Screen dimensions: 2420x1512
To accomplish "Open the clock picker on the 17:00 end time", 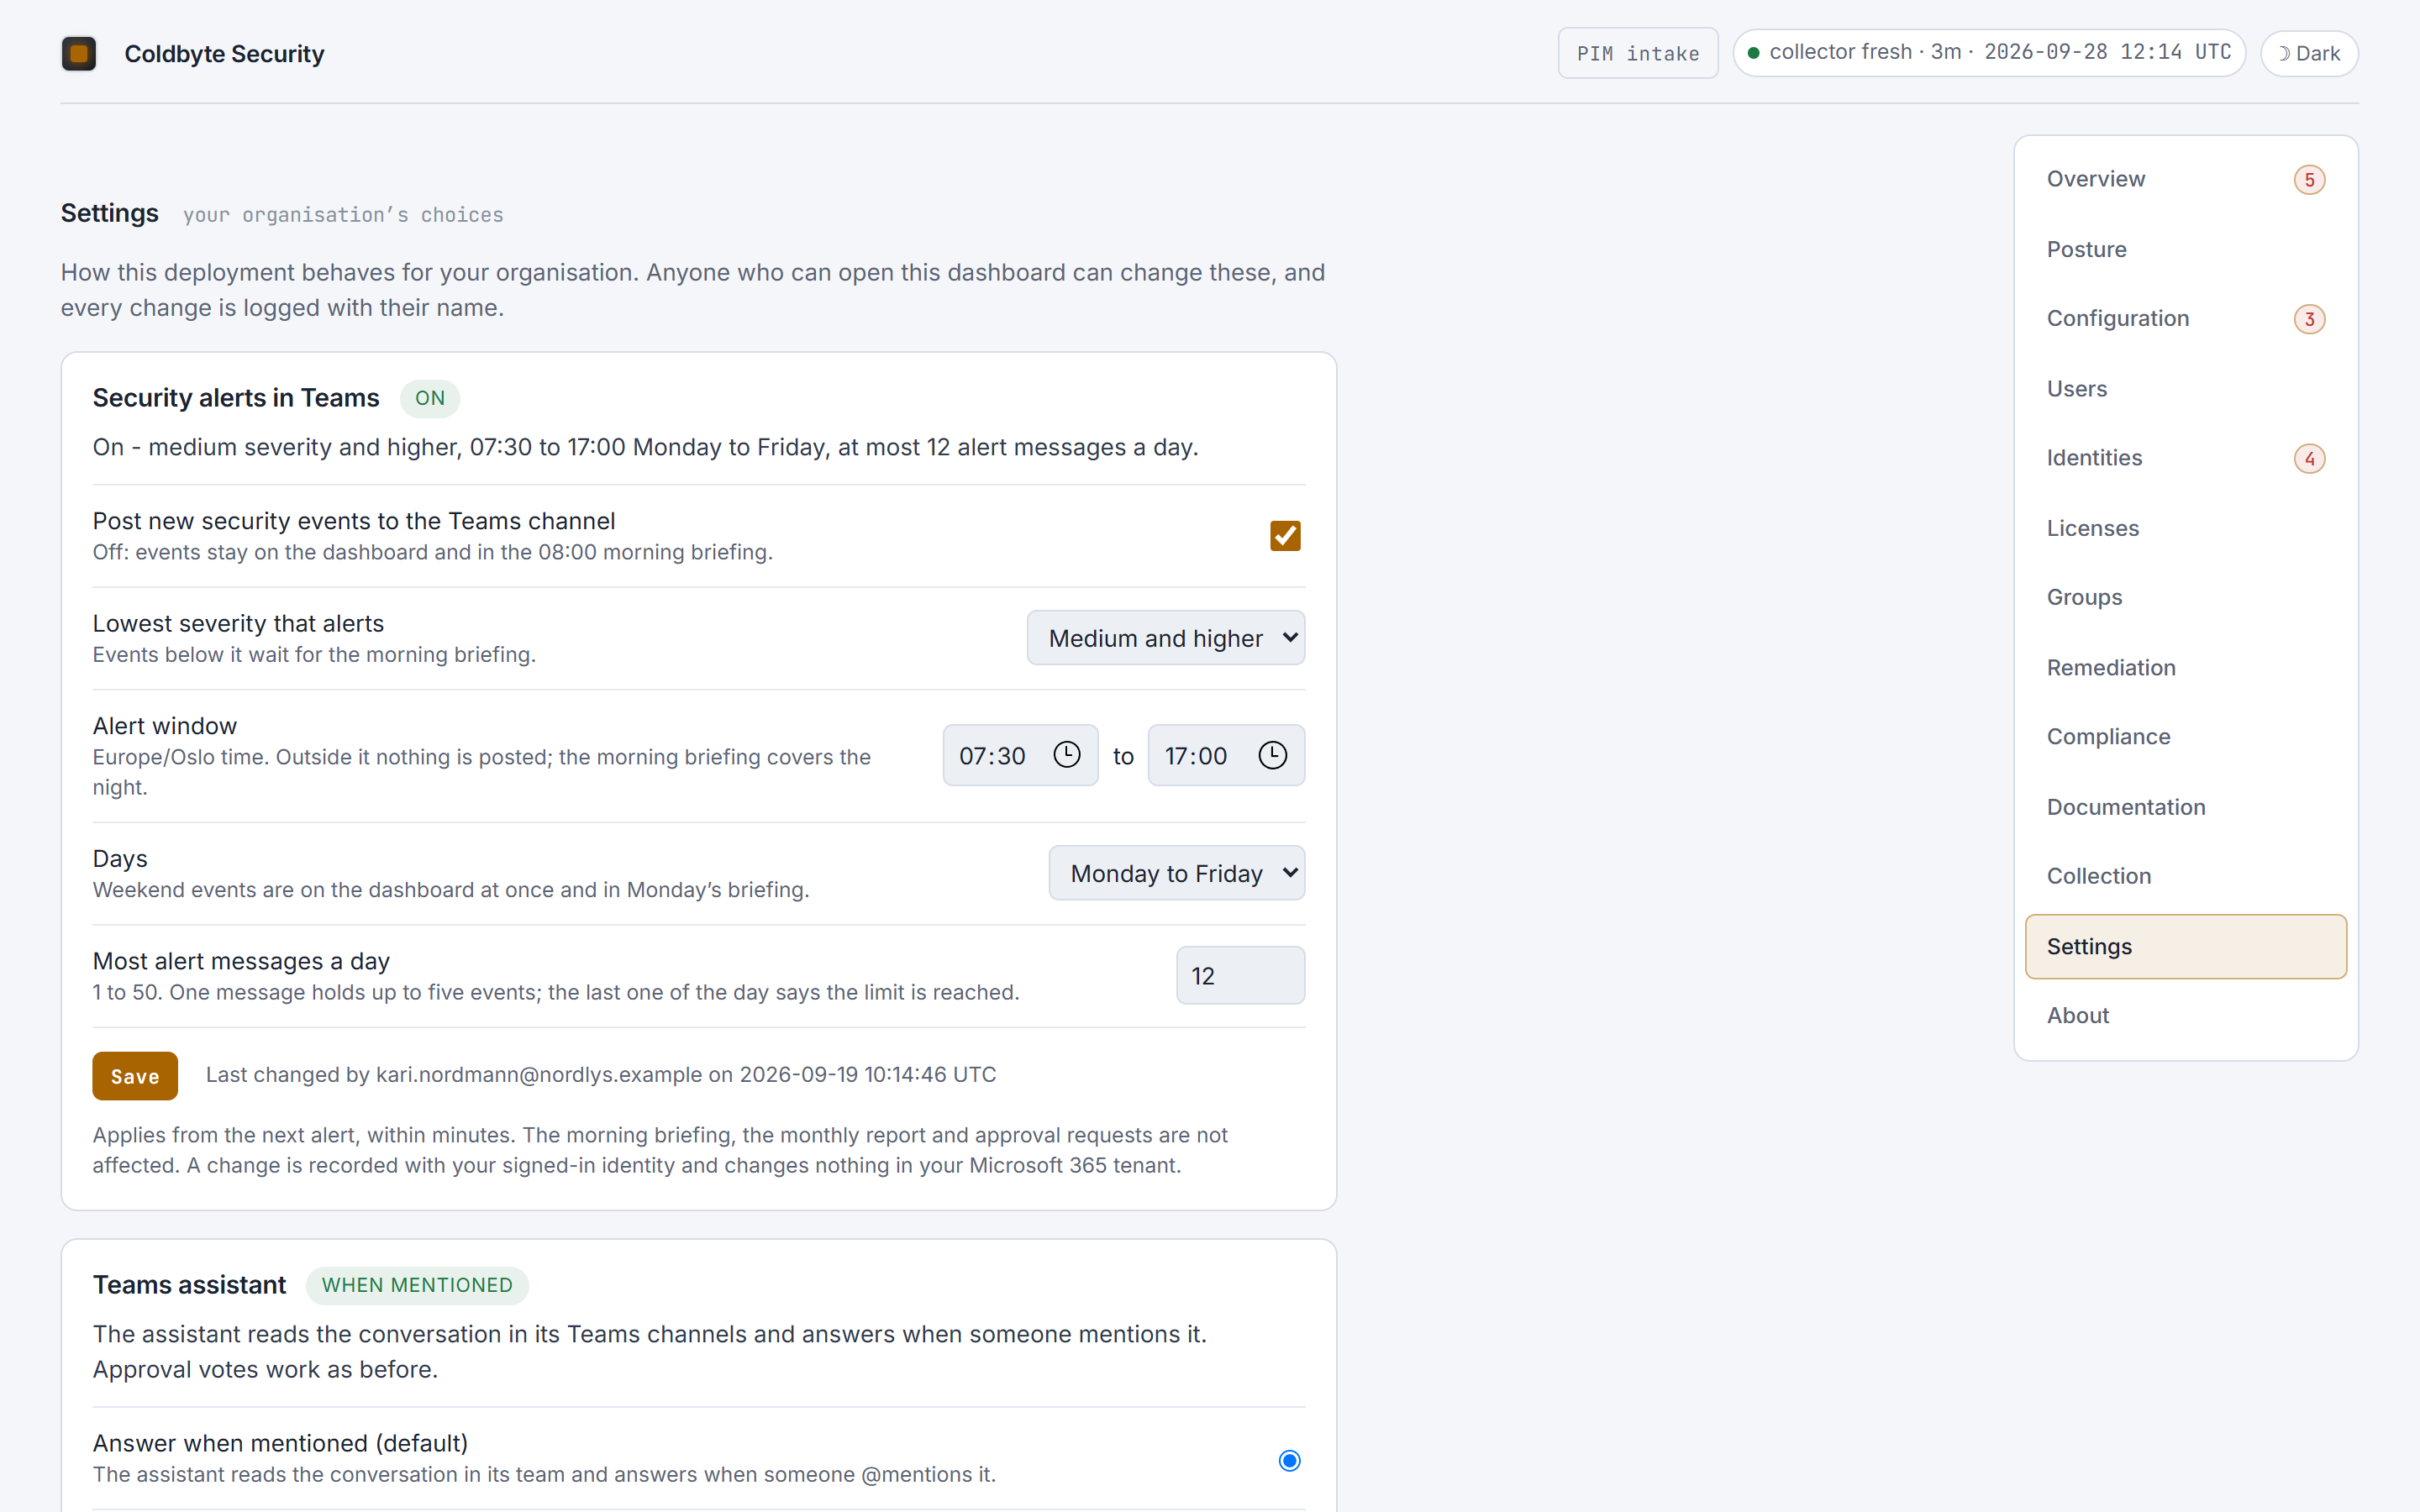I will tap(1272, 755).
